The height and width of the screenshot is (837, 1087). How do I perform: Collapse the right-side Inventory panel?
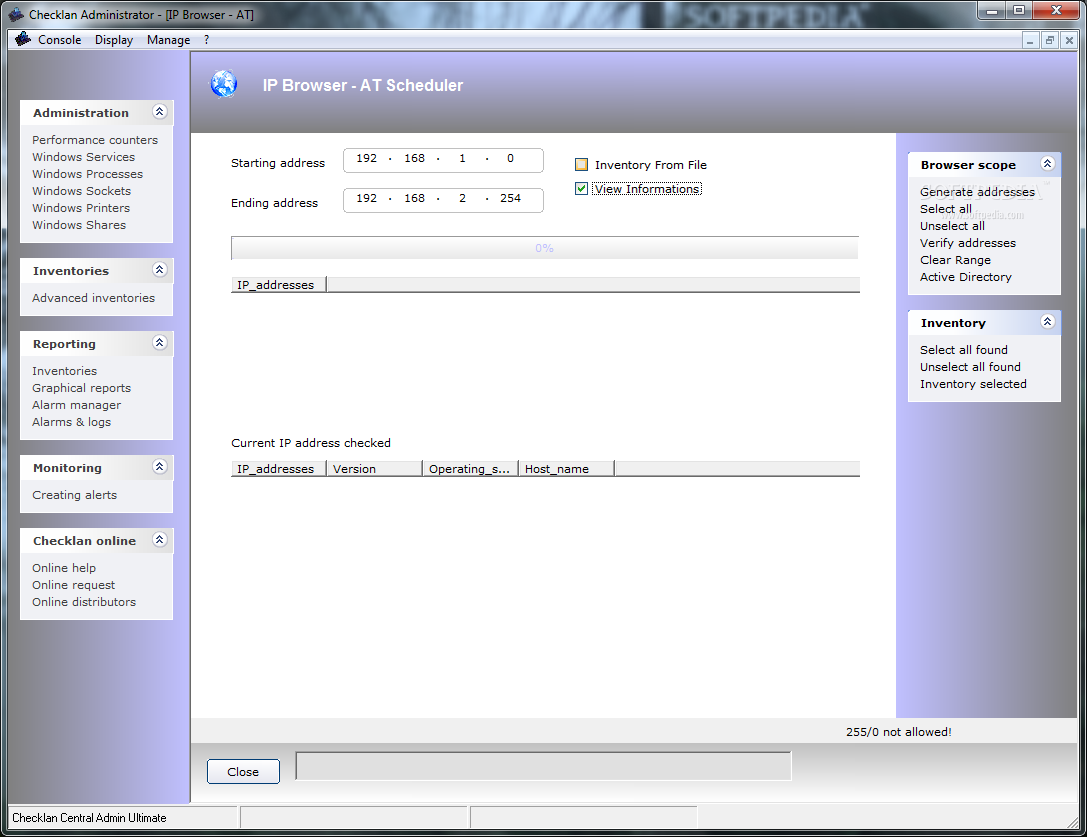tap(1047, 322)
